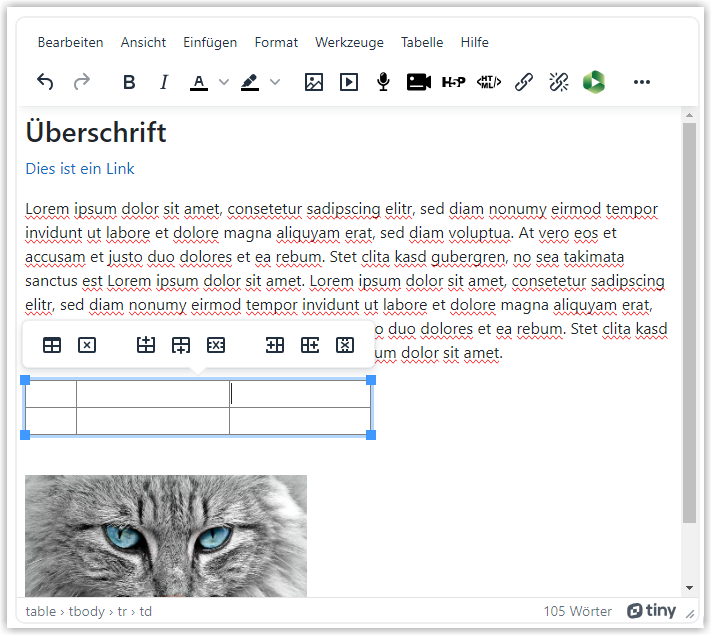Image resolution: width=712 pixels, height=636 pixels.
Task: Open the text color dropdown arrow
Action: (223, 82)
